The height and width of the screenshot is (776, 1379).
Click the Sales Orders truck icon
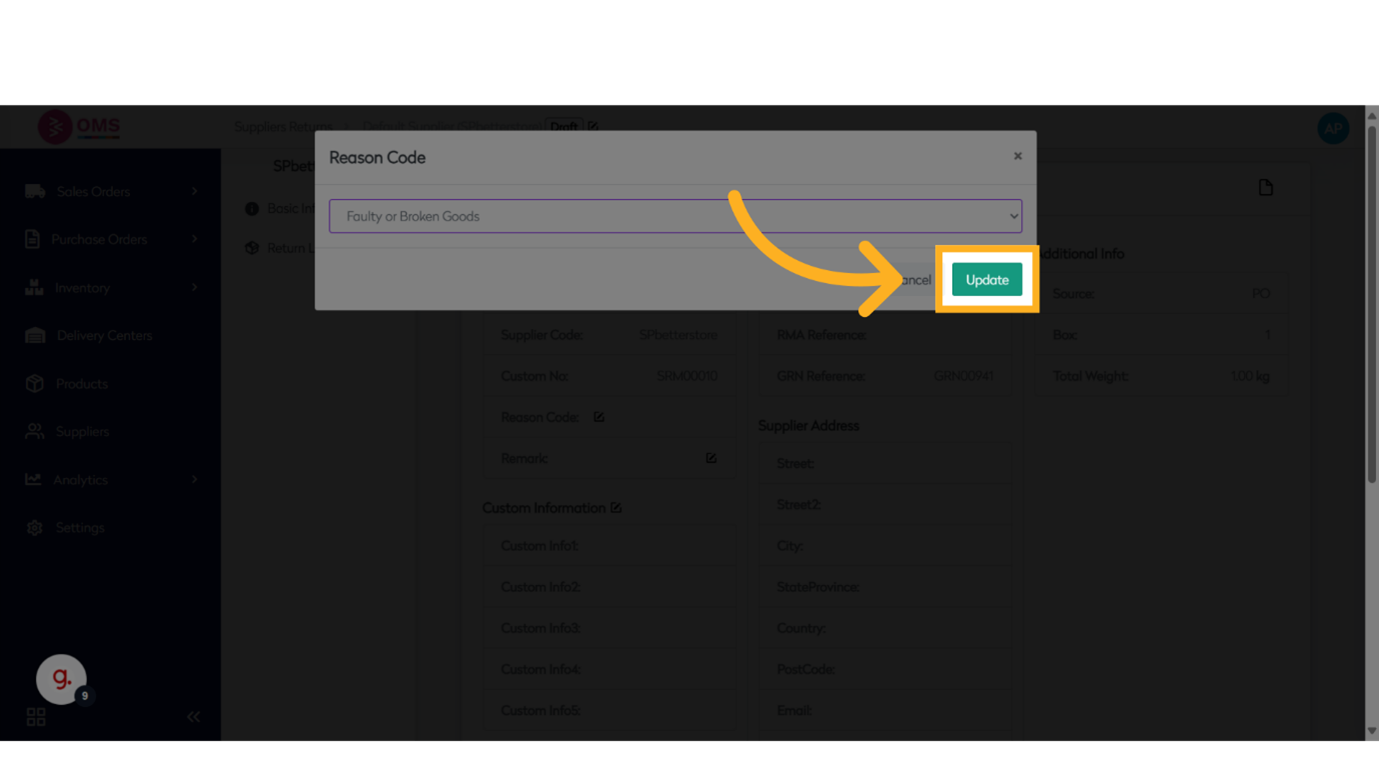point(35,192)
